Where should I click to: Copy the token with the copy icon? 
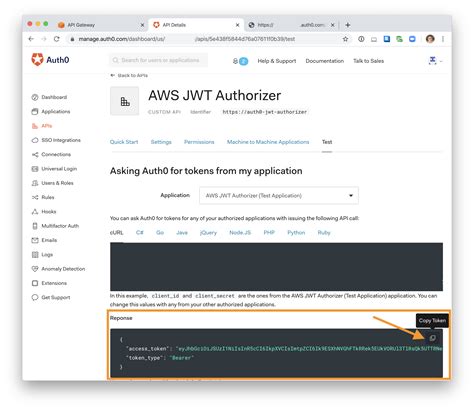point(432,338)
